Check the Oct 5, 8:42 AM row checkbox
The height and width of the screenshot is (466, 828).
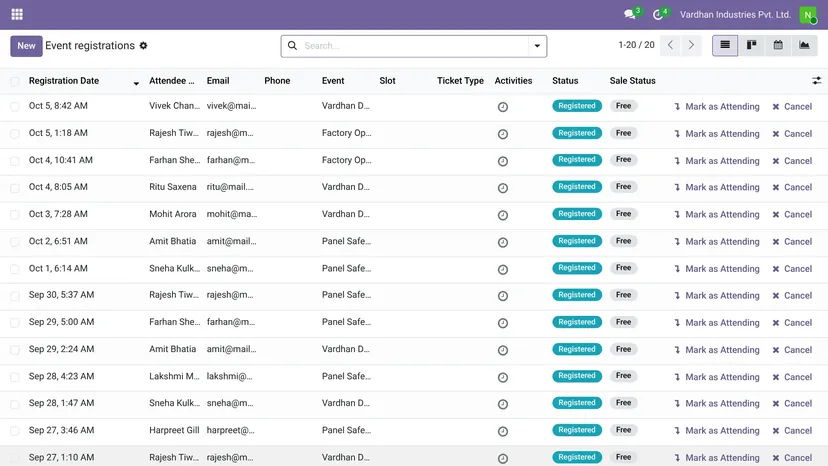[15, 107]
